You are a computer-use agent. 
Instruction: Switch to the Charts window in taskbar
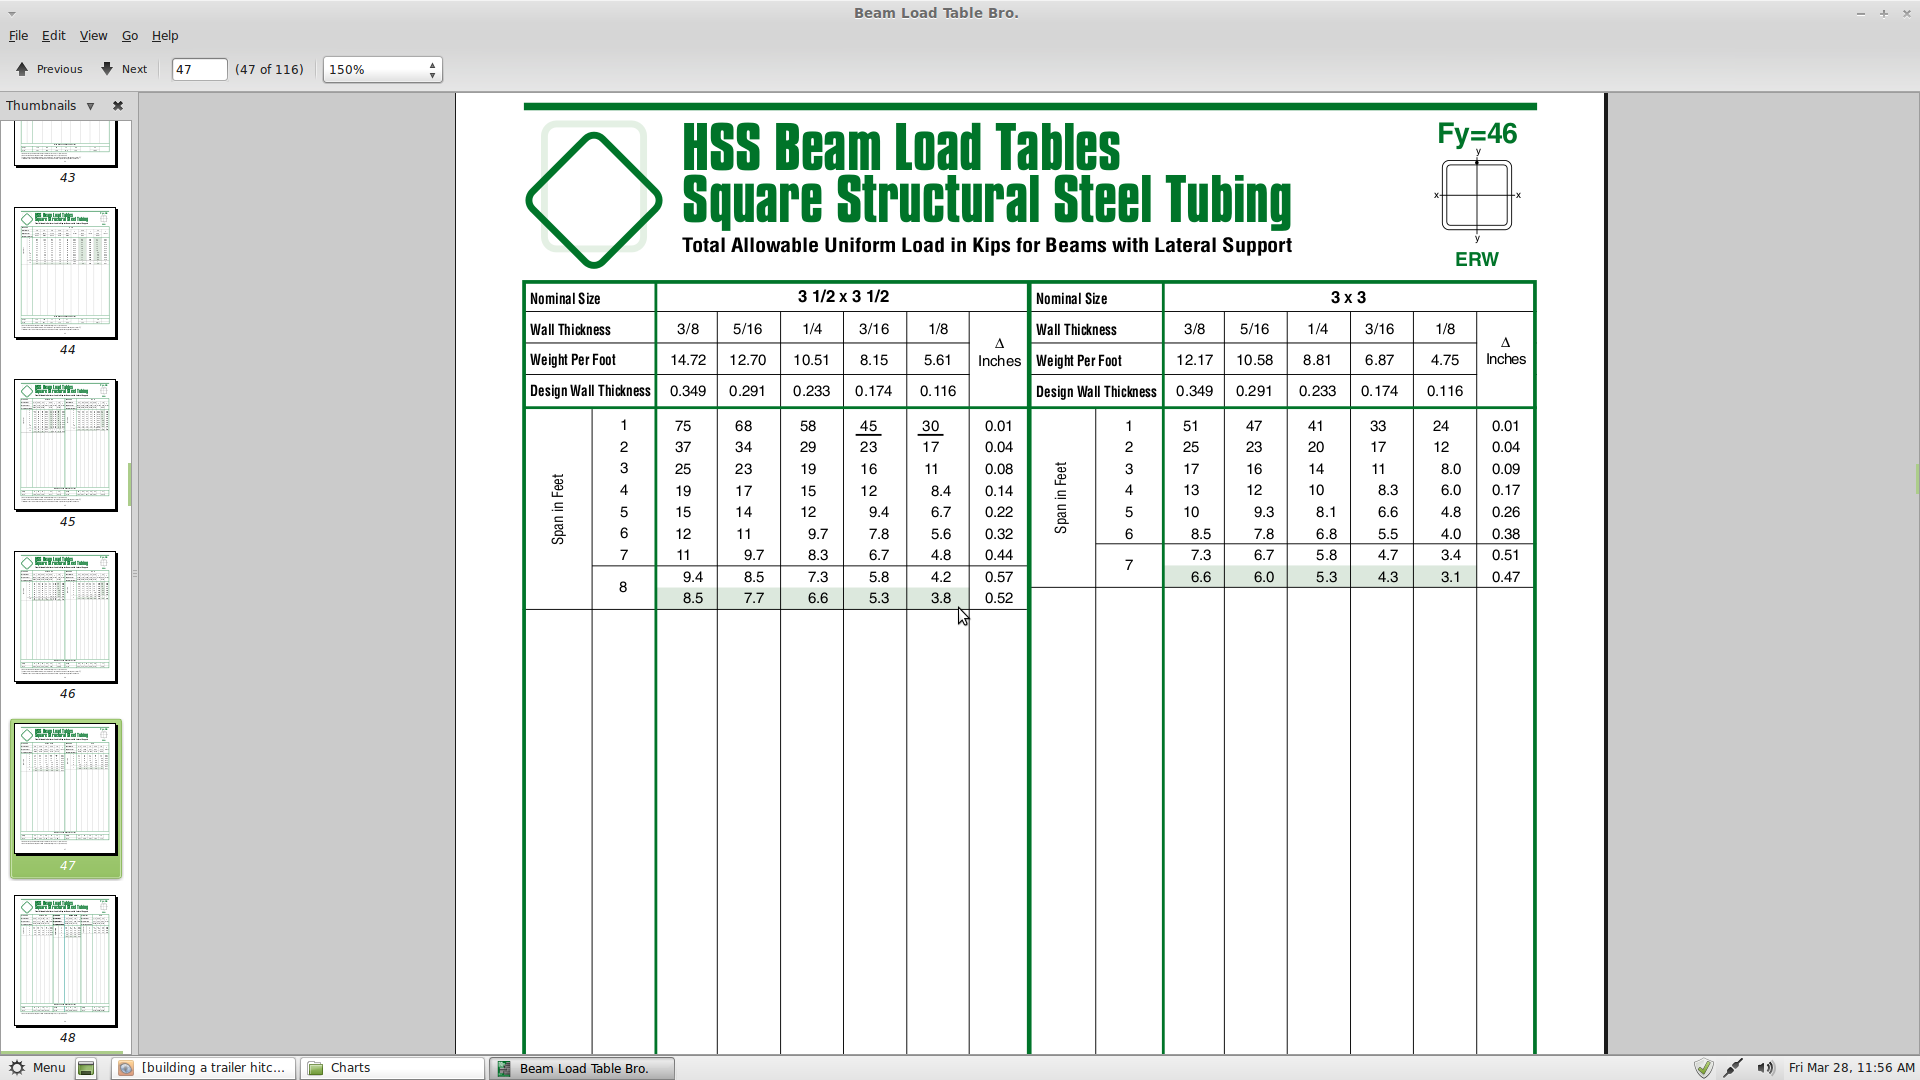(392, 1068)
